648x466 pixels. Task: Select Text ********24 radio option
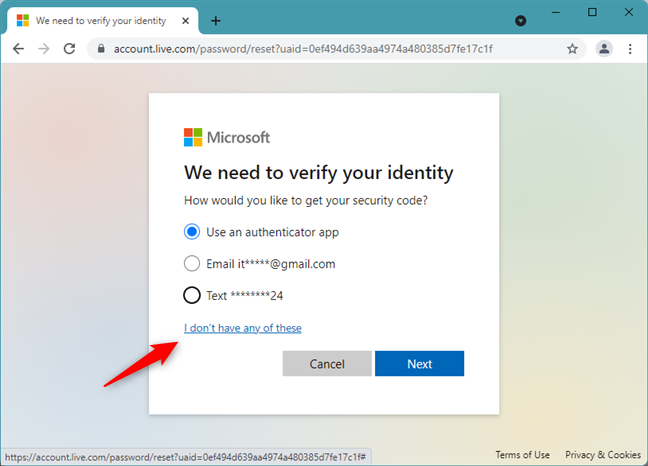[x=192, y=295]
